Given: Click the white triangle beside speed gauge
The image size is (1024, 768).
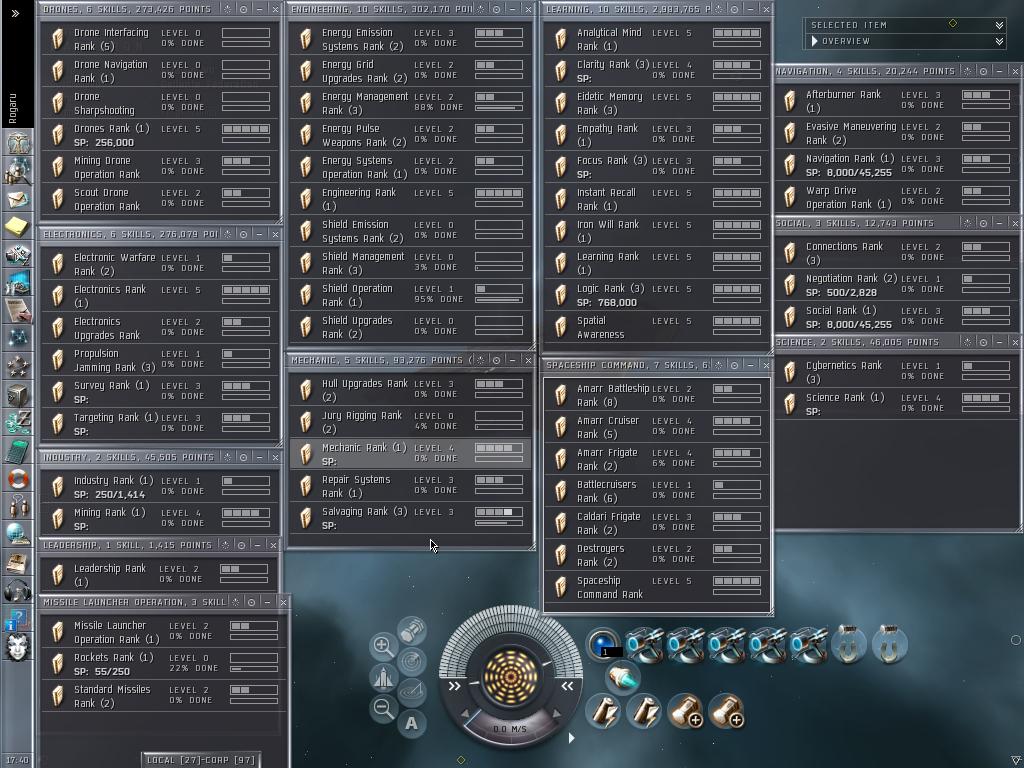Looking at the screenshot, I should (x=571, y=738).
